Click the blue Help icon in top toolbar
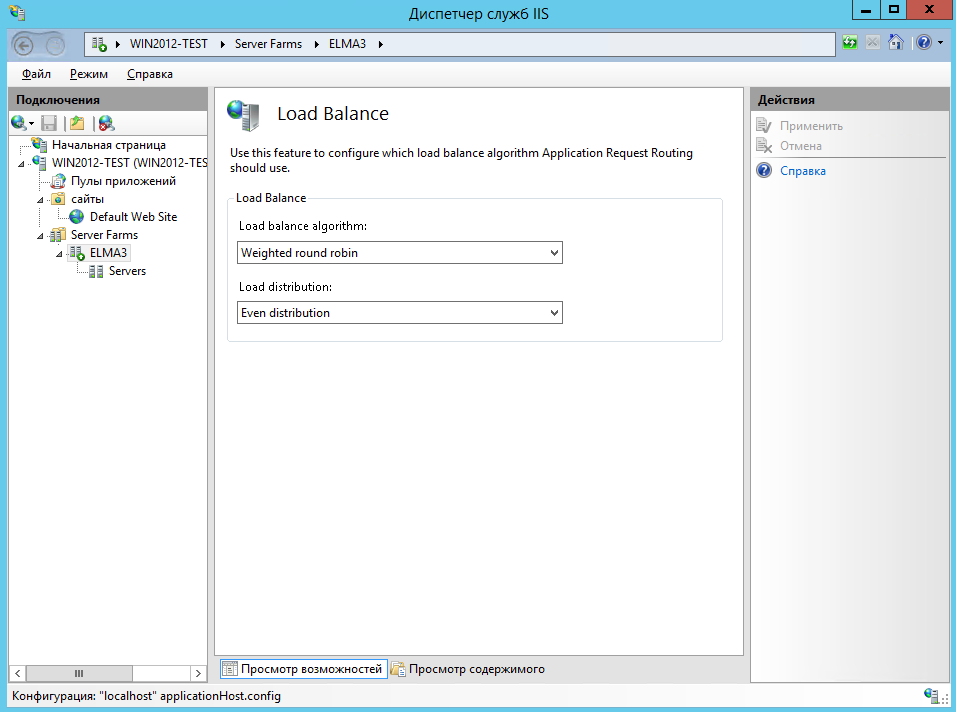The width and height of the screenshot is (956, 712). click(922, 43)
